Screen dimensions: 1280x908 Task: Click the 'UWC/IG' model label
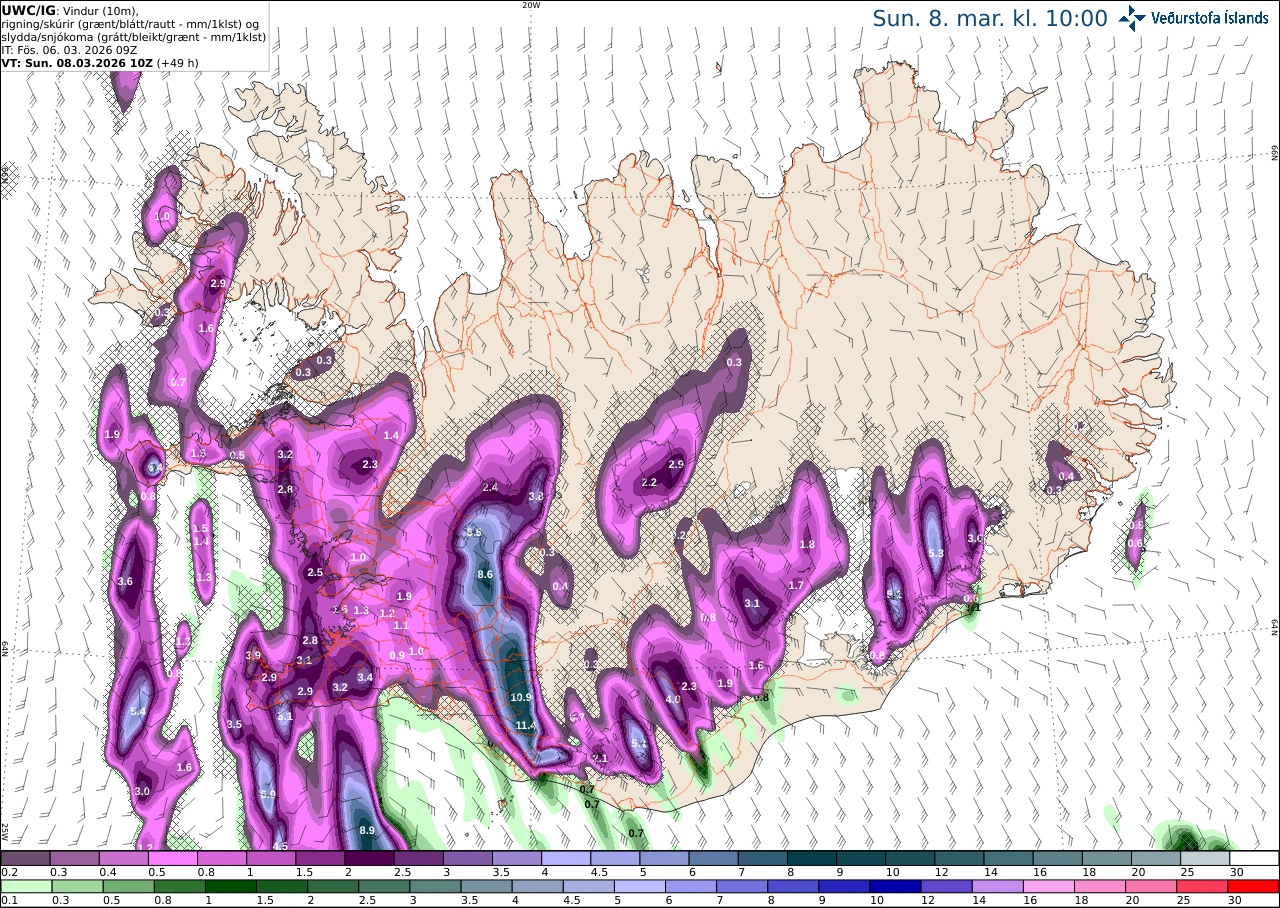pos(28,10)
